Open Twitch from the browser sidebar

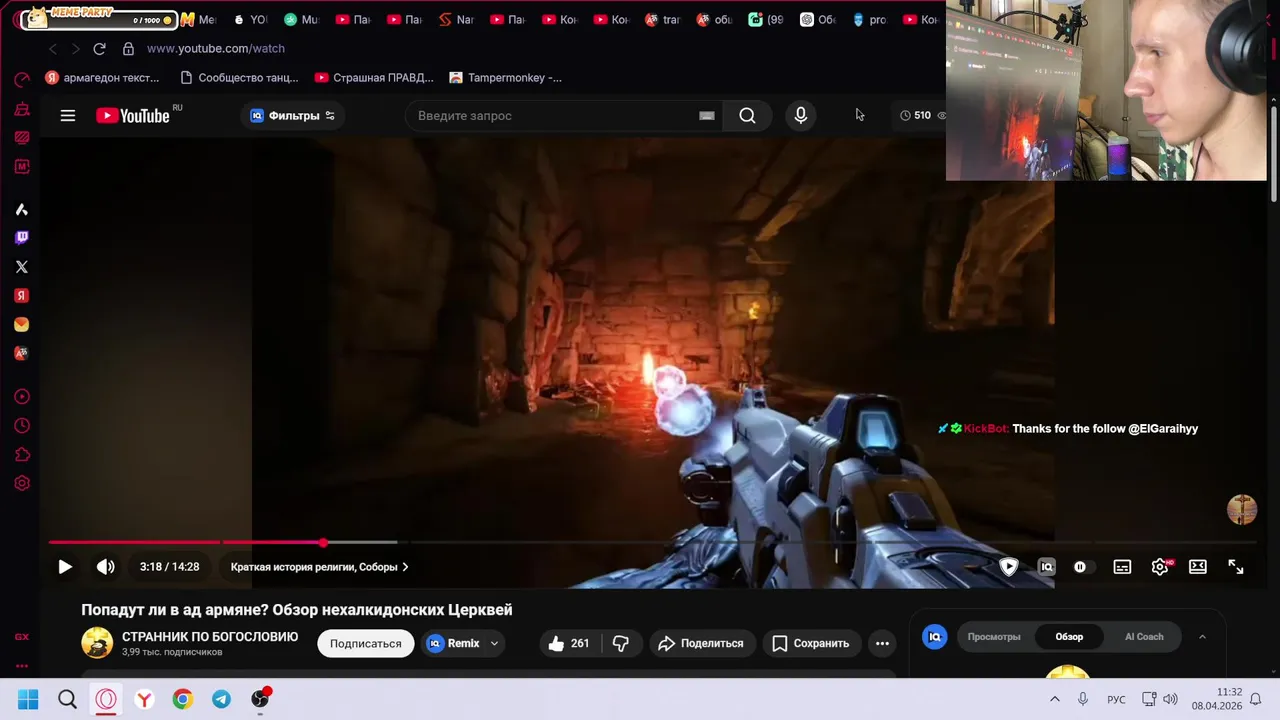click(22, 238)
